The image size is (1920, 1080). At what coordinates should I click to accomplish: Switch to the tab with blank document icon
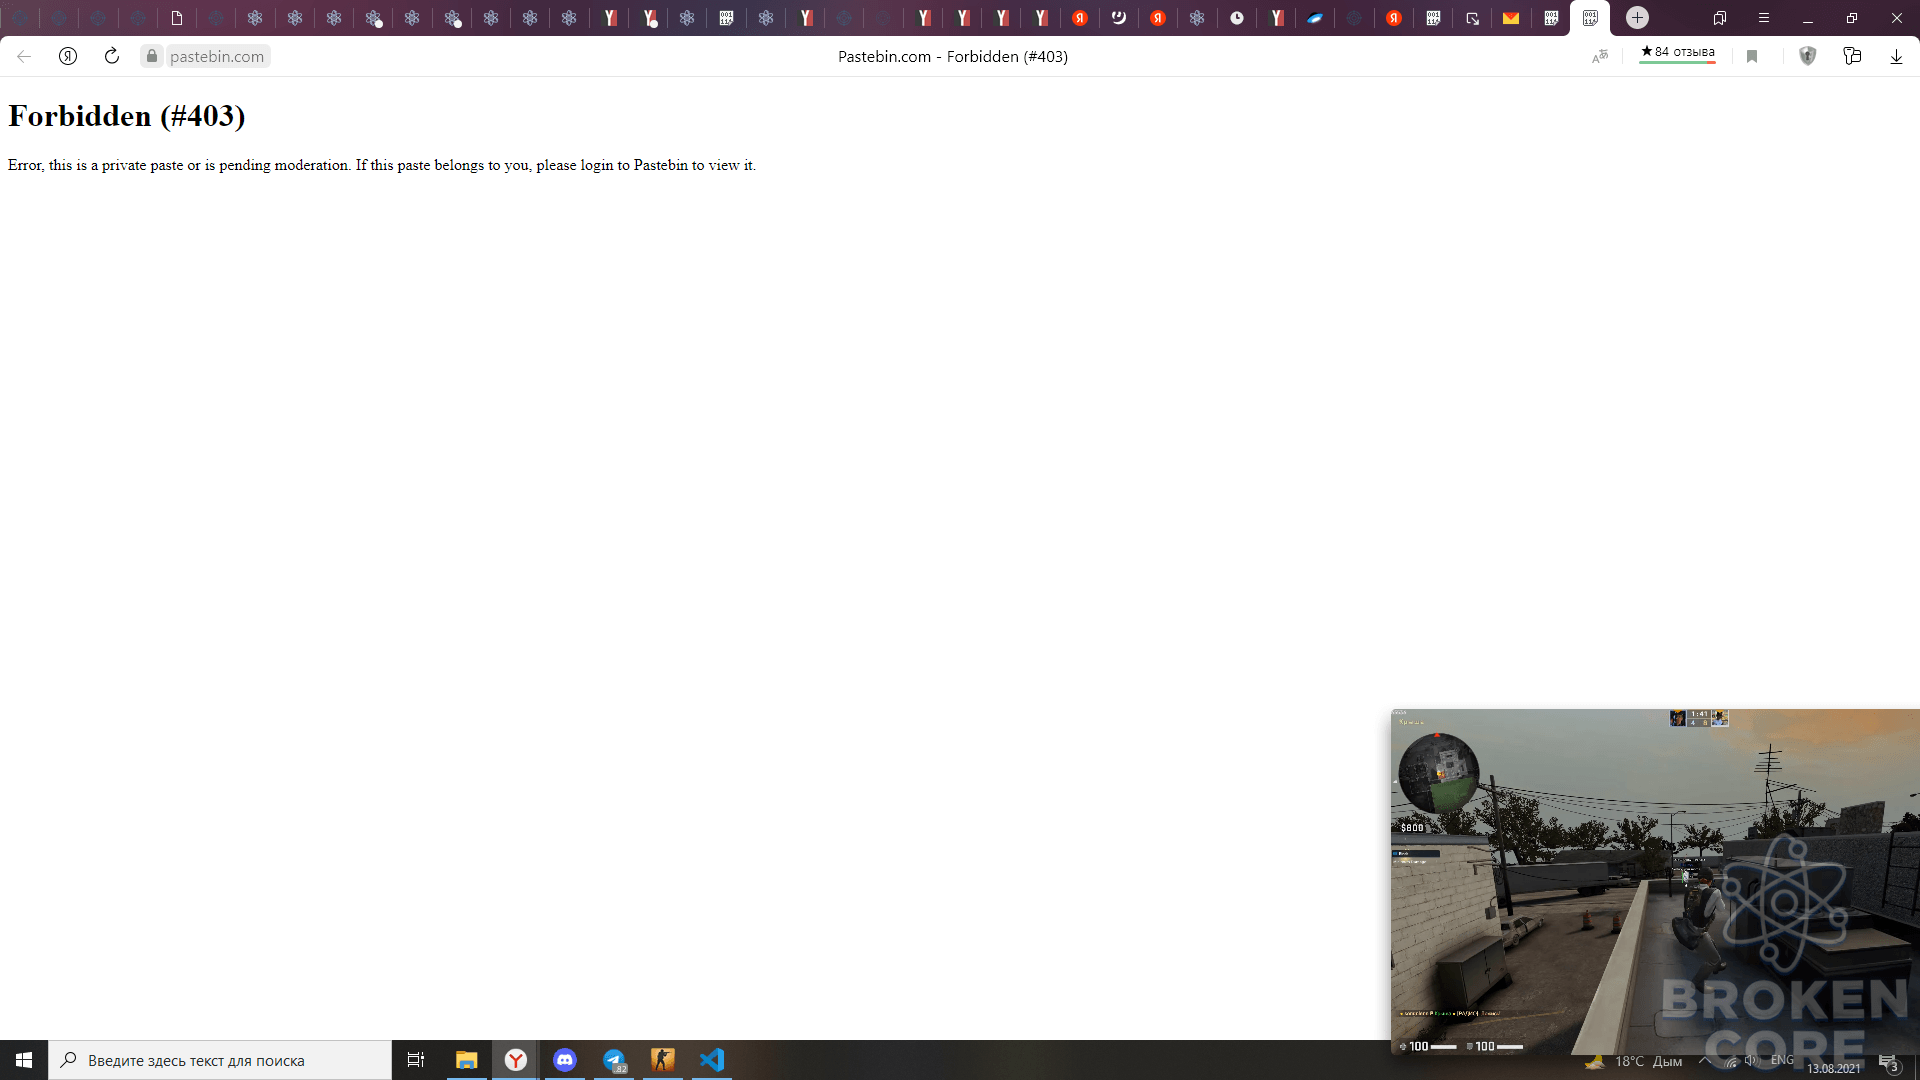tap(177, 18)
